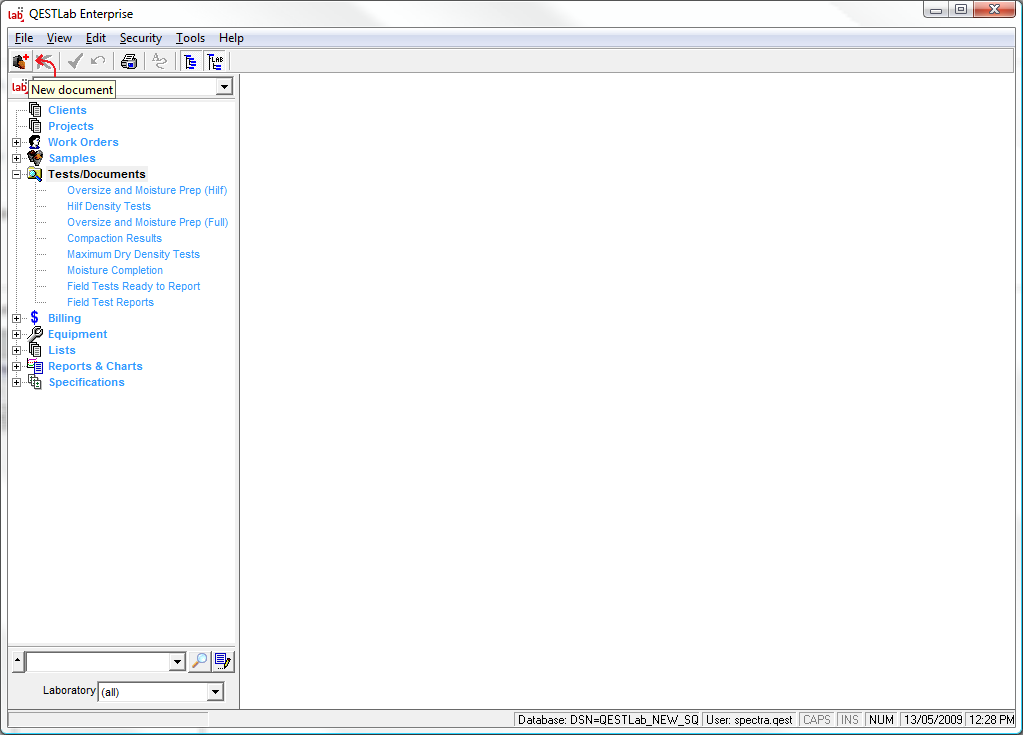Click the edit list pencil icon
Viewport: 1023px width, 735px height.
click(x=223, y=661)
